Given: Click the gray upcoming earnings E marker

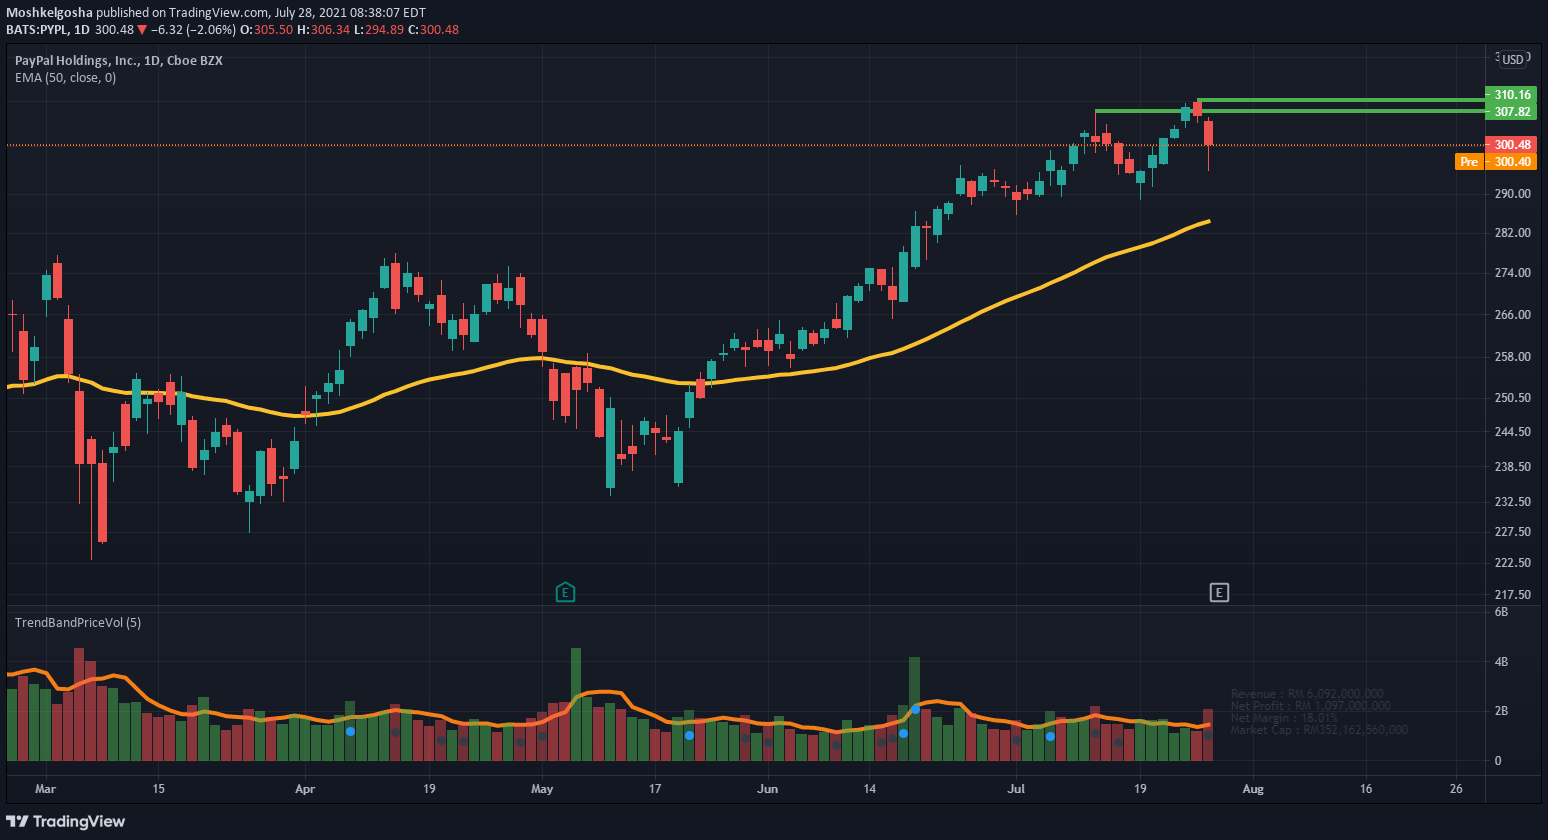Looking at the screenshot, I should click(x=1219, y=593).
